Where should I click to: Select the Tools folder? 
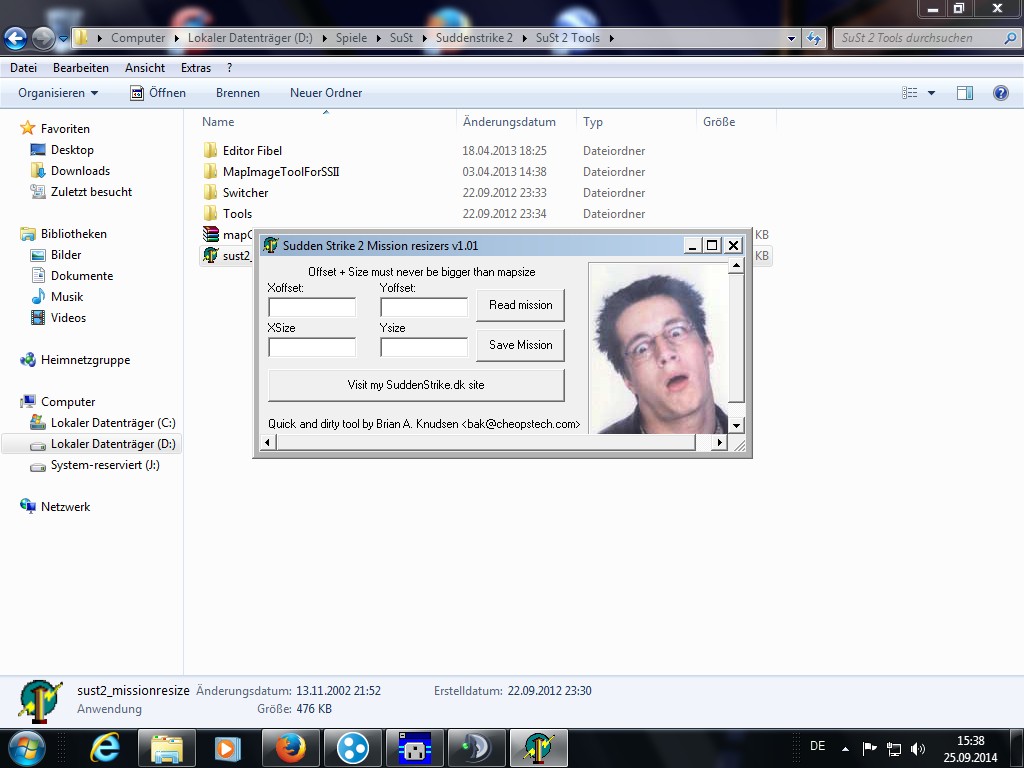[x=237, y=214]
